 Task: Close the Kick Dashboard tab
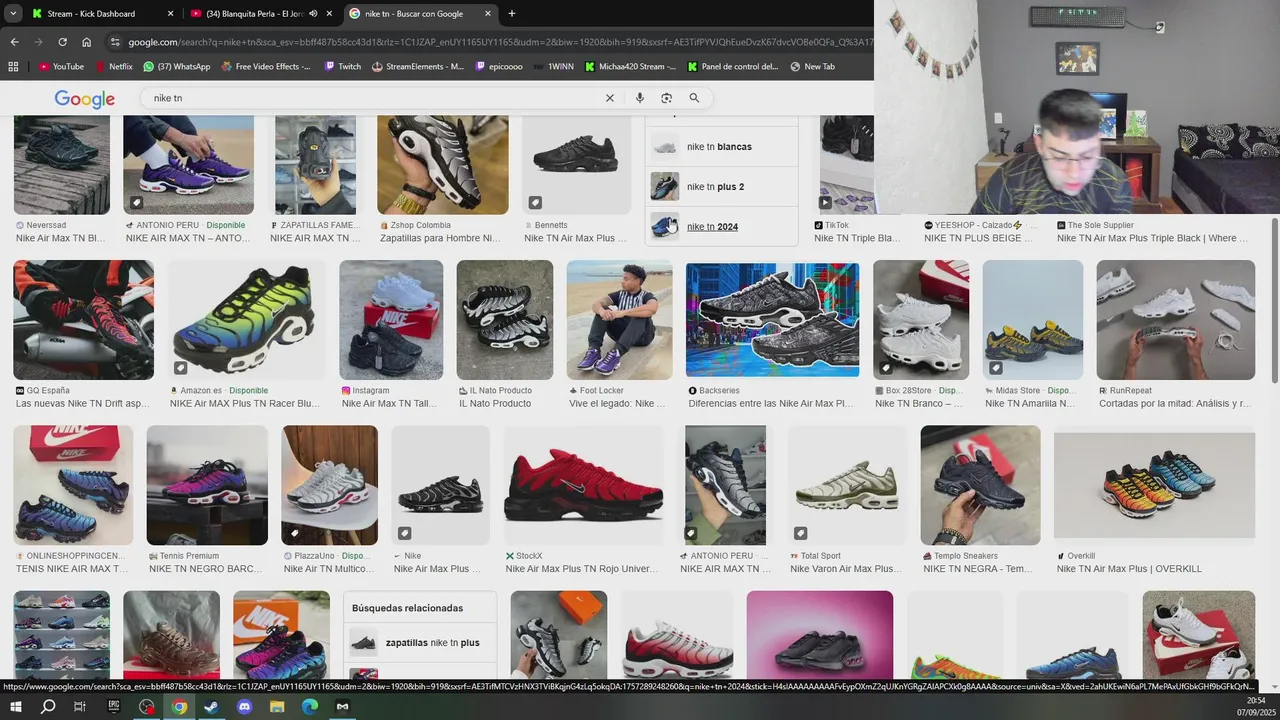tap(170, 14)
